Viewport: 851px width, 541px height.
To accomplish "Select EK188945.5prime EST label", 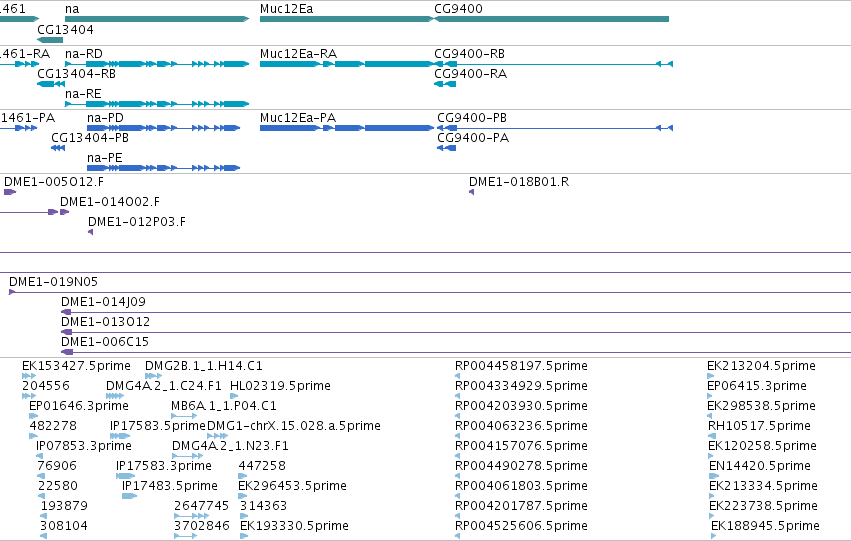I will [x=766, y=526].
